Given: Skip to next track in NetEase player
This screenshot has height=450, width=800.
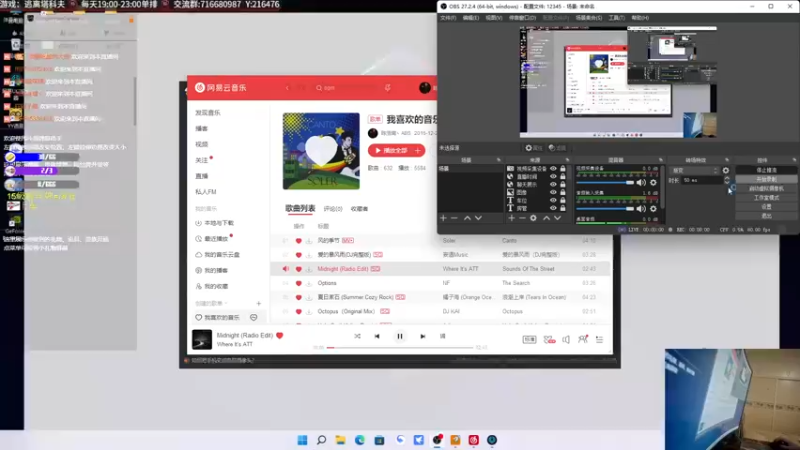Looking at the screenshot, I should 422,336.
